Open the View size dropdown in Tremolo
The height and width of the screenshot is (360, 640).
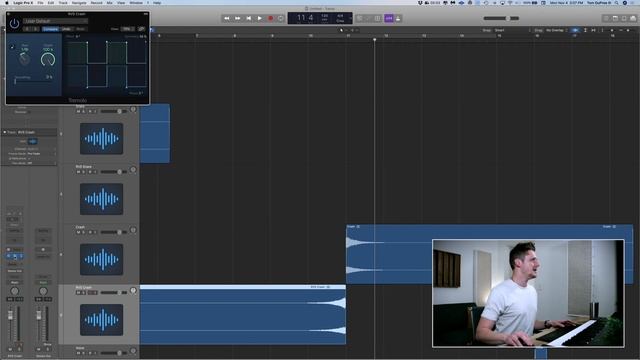(x=128, y=29)
